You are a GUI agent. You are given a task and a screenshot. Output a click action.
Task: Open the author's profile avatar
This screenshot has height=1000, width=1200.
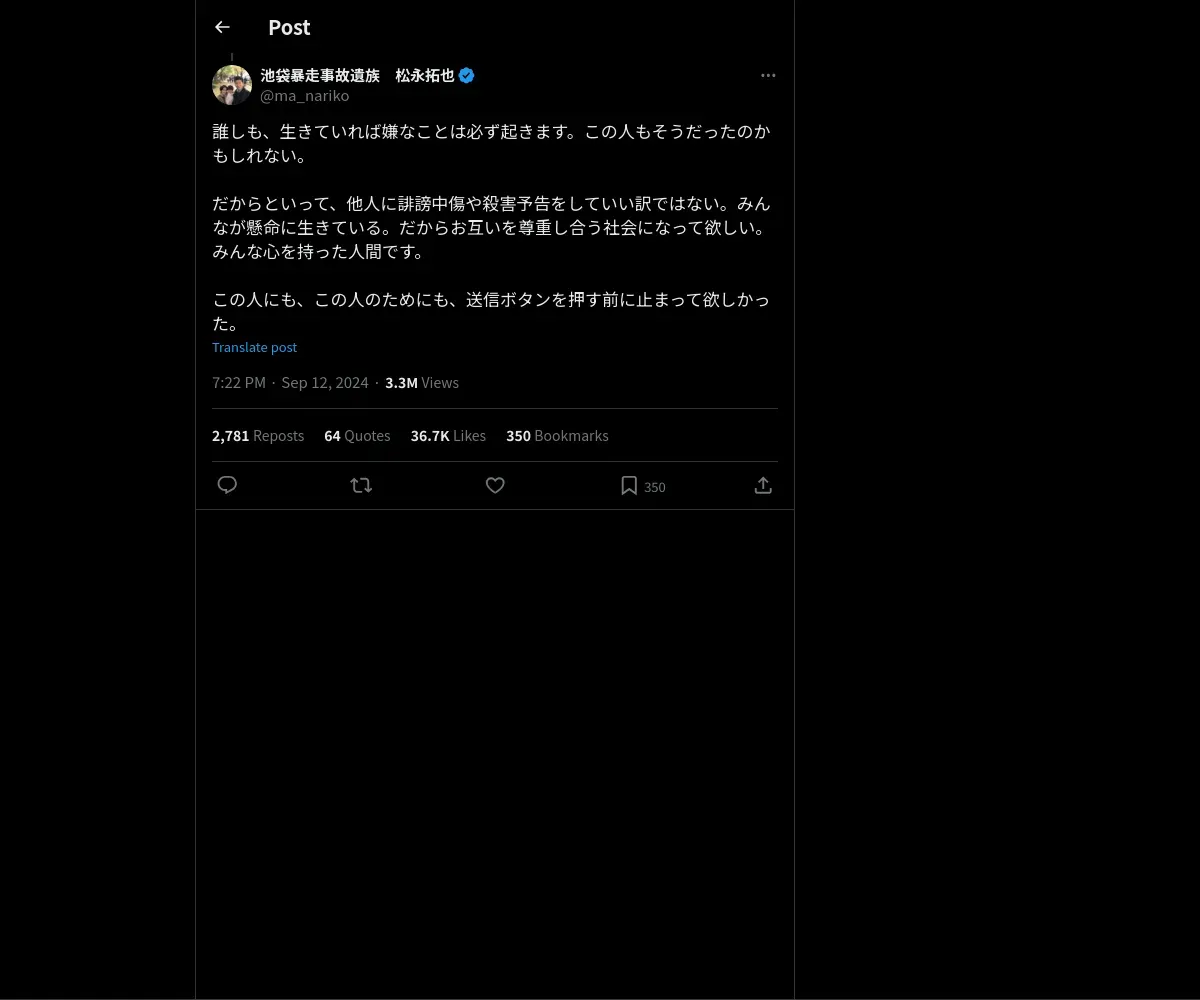tap(232, 85)
